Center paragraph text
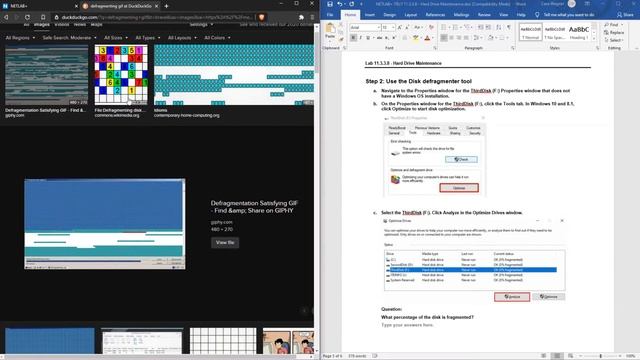640x360 pixels. 451,38
